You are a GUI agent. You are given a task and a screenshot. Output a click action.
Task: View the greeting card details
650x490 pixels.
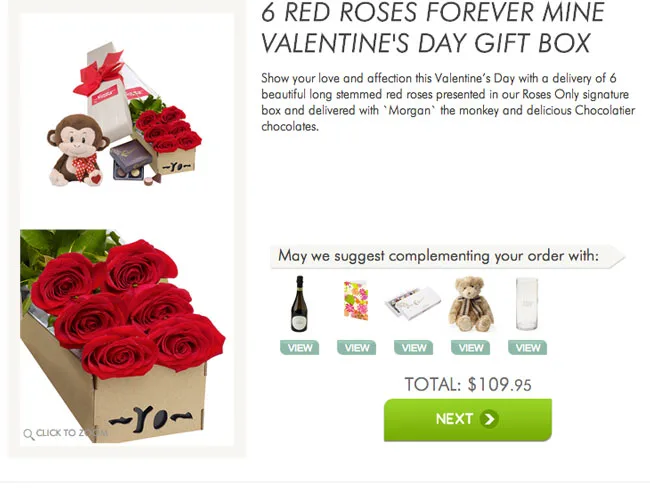coord(356,348)
